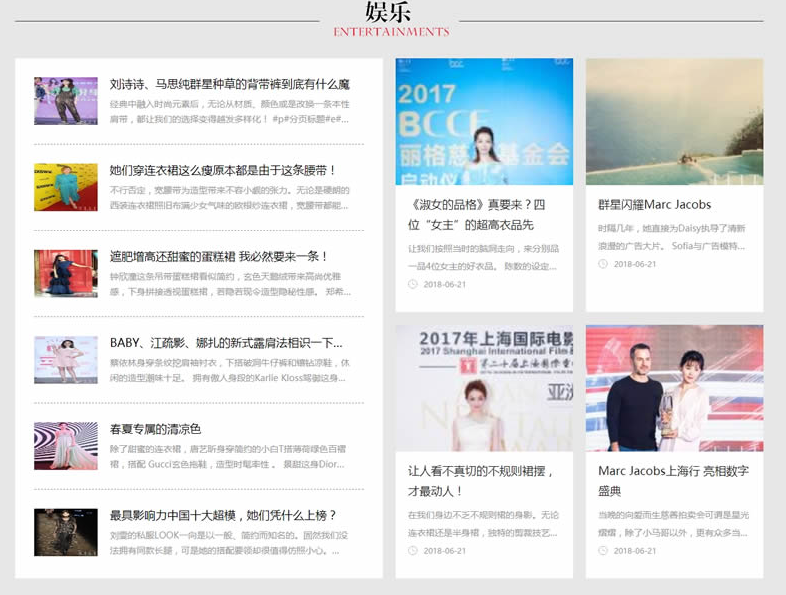The image size is (786, 595).
Task: Open article 春夏专属的清凉色
Action: [155, 429]
